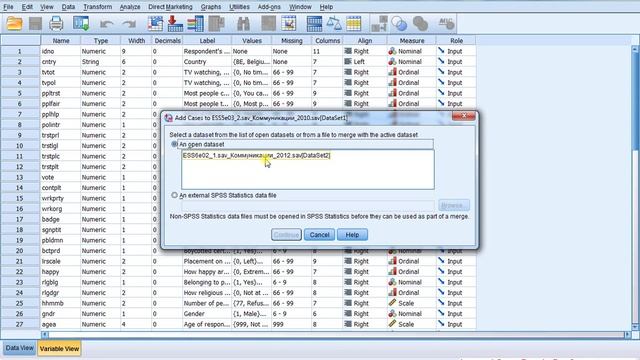Click the Find binoculars icon
640x360 pixels.
[x=244, y=24]
